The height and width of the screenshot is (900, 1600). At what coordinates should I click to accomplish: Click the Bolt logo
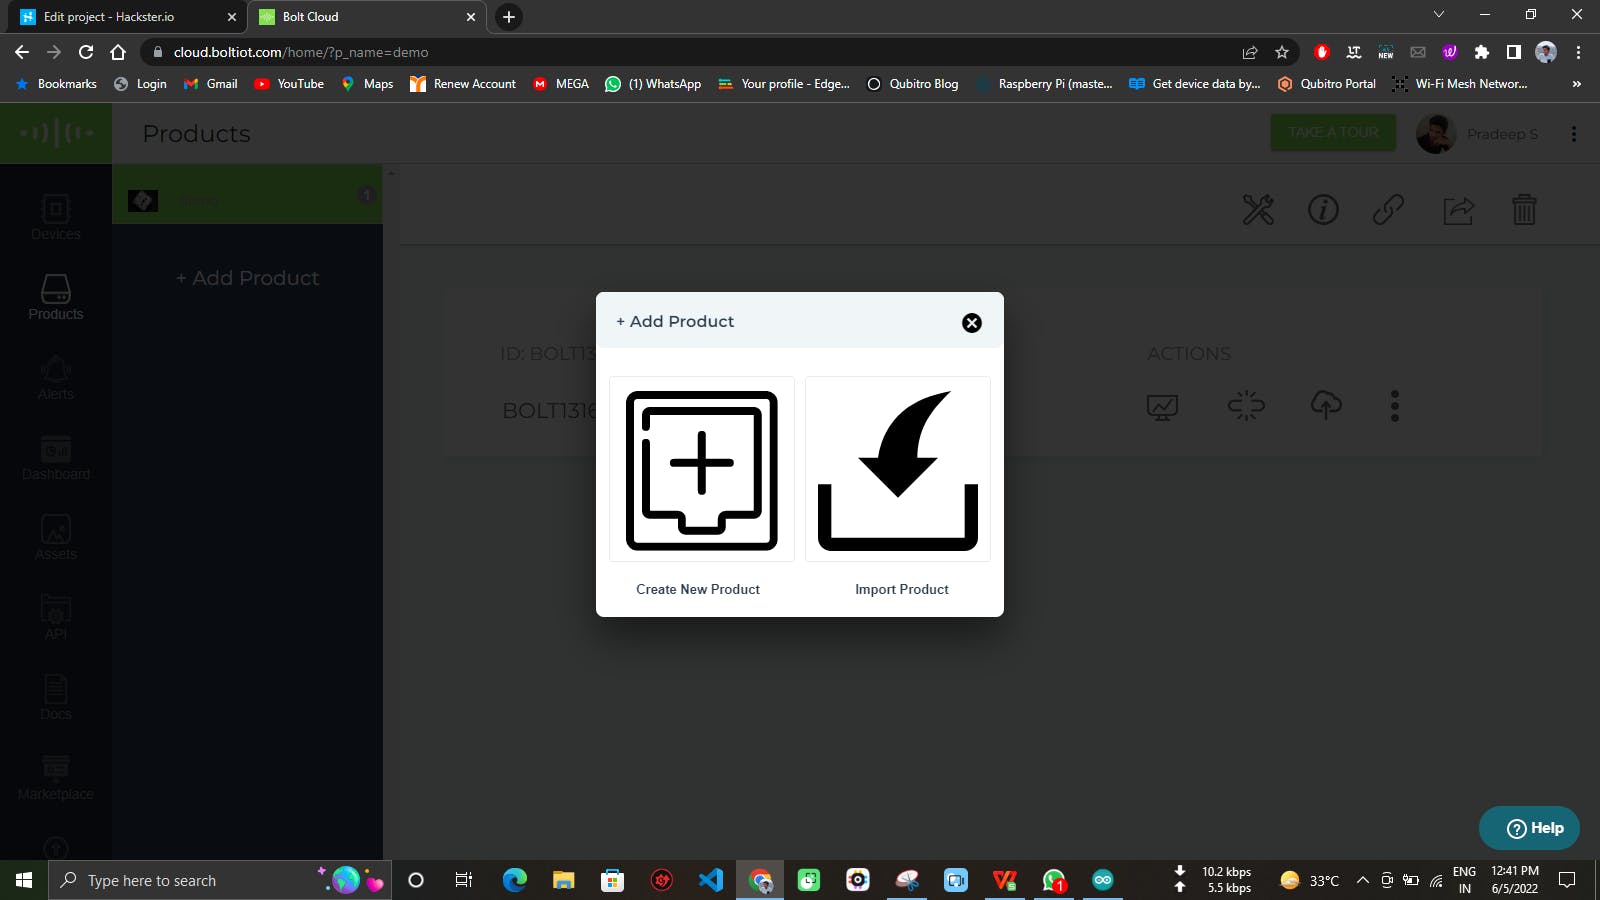(56, 133)
